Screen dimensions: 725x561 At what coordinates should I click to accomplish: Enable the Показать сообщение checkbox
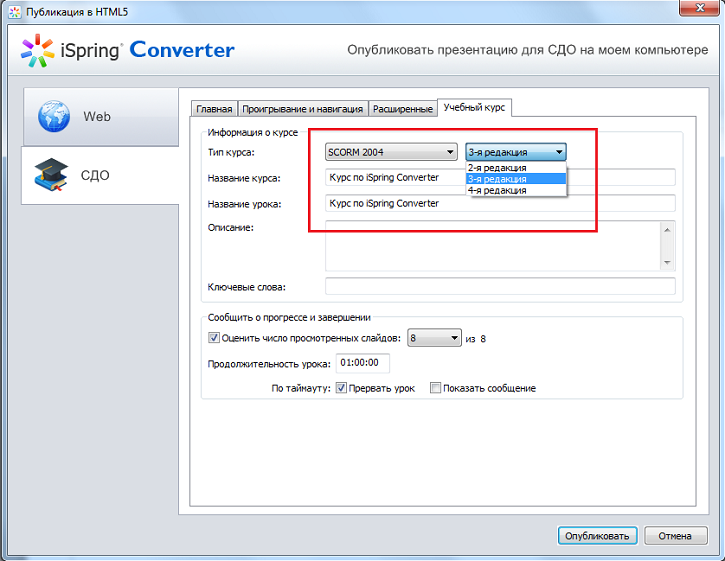tap(435, 388)
